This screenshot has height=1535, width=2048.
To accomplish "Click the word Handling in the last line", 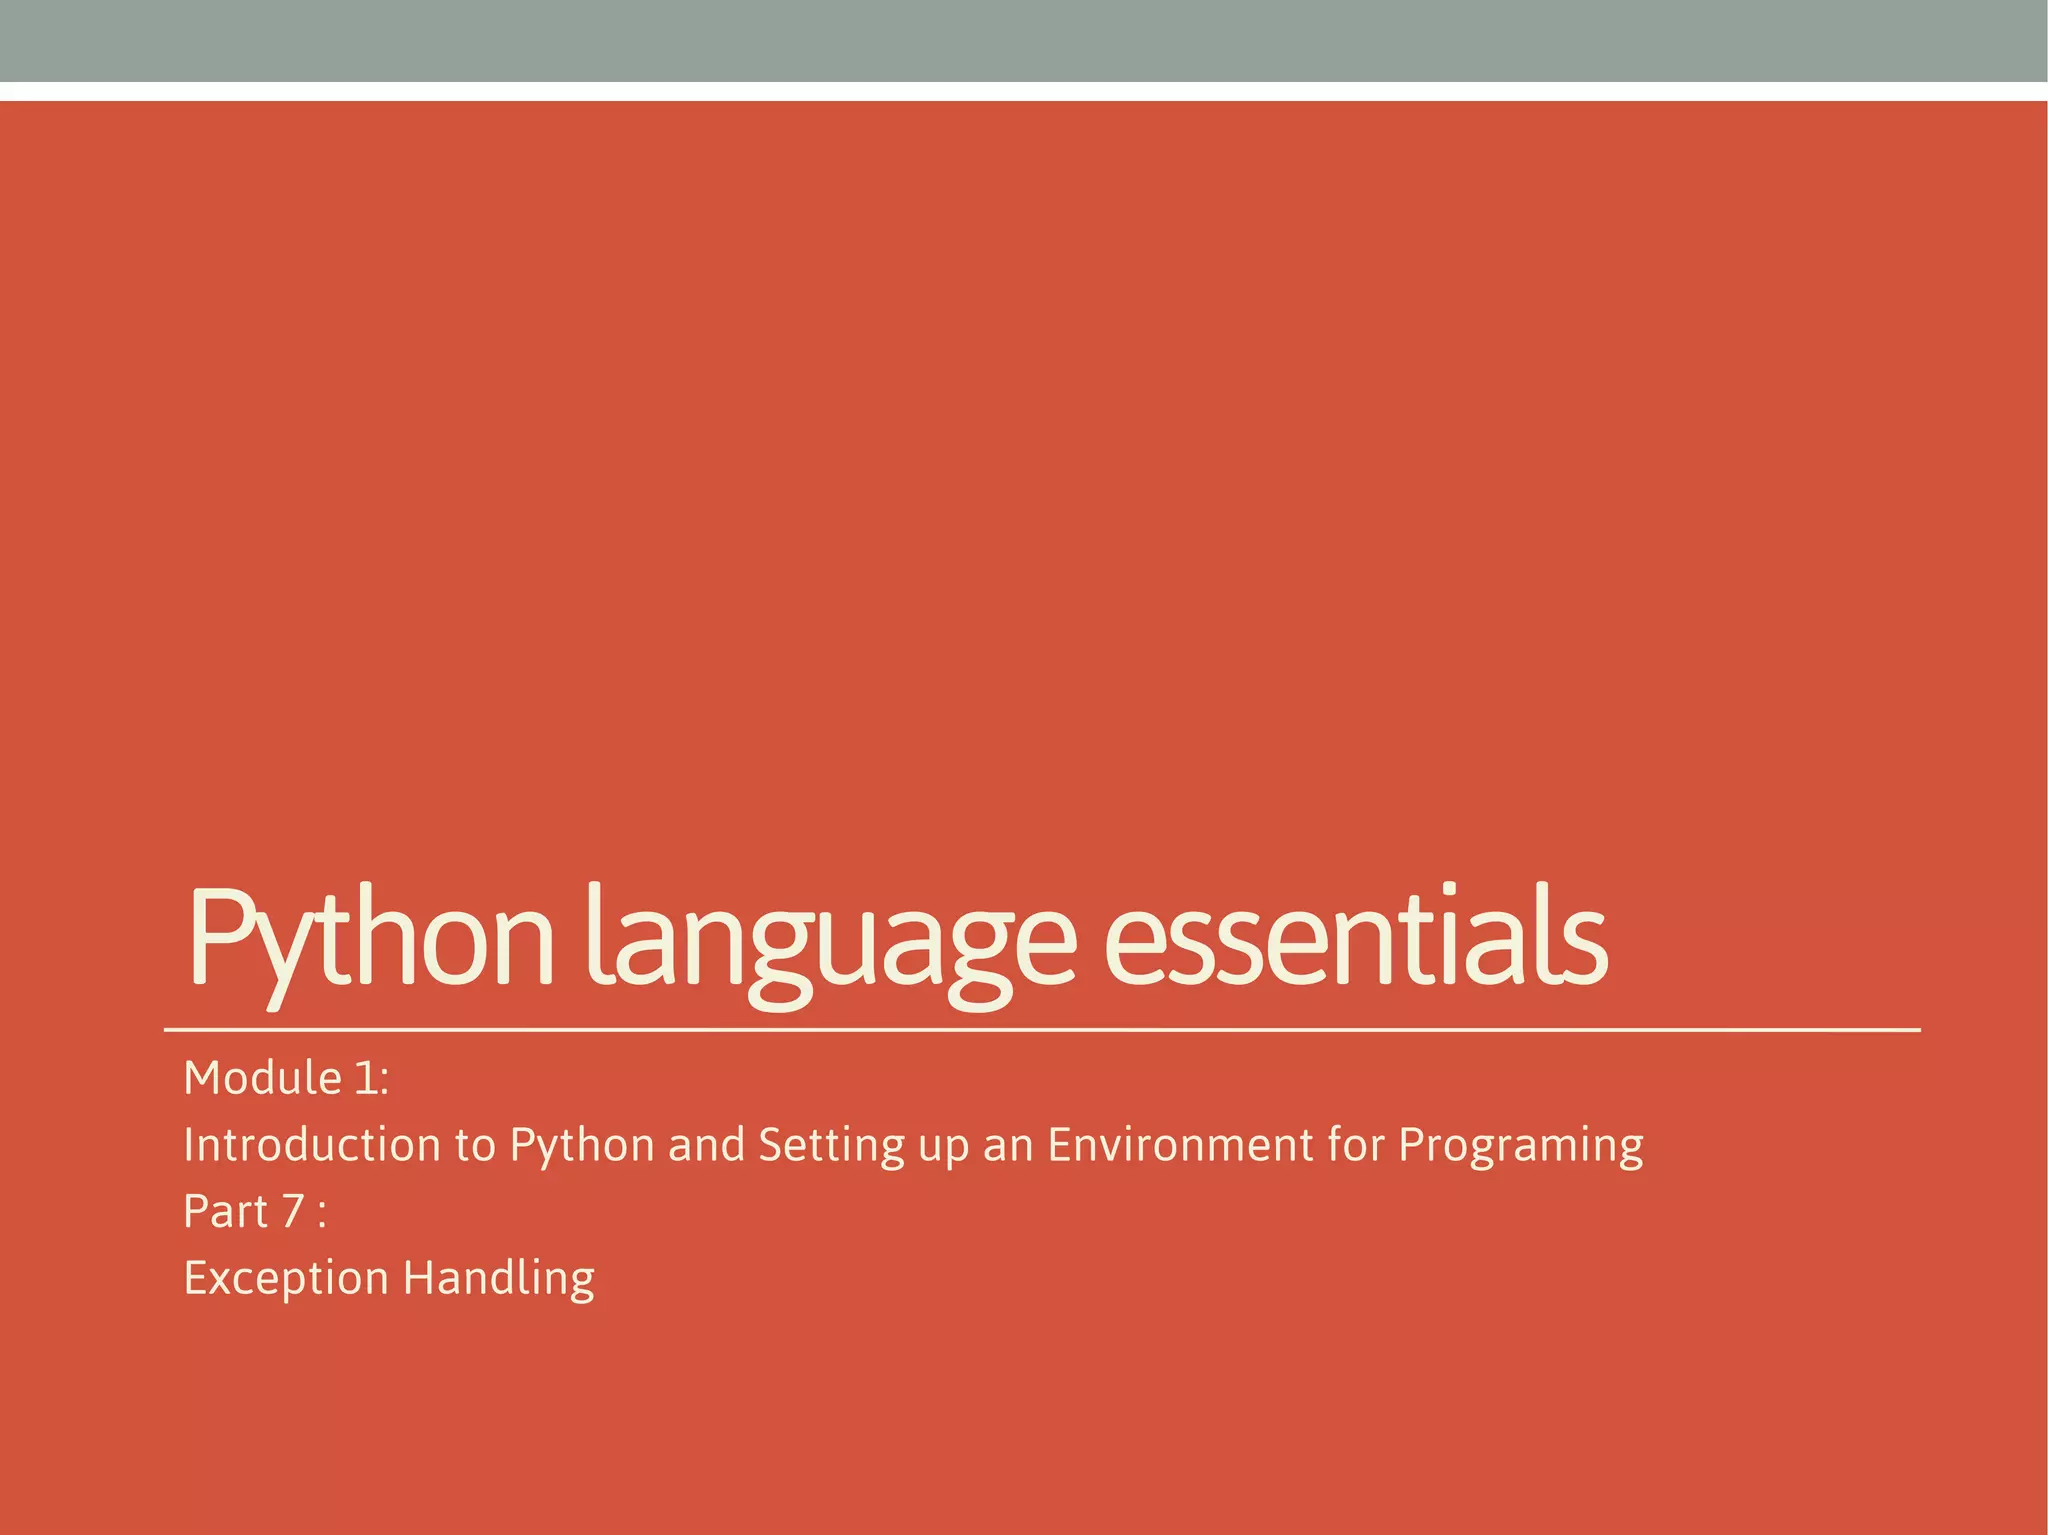I will (498, 1278).
